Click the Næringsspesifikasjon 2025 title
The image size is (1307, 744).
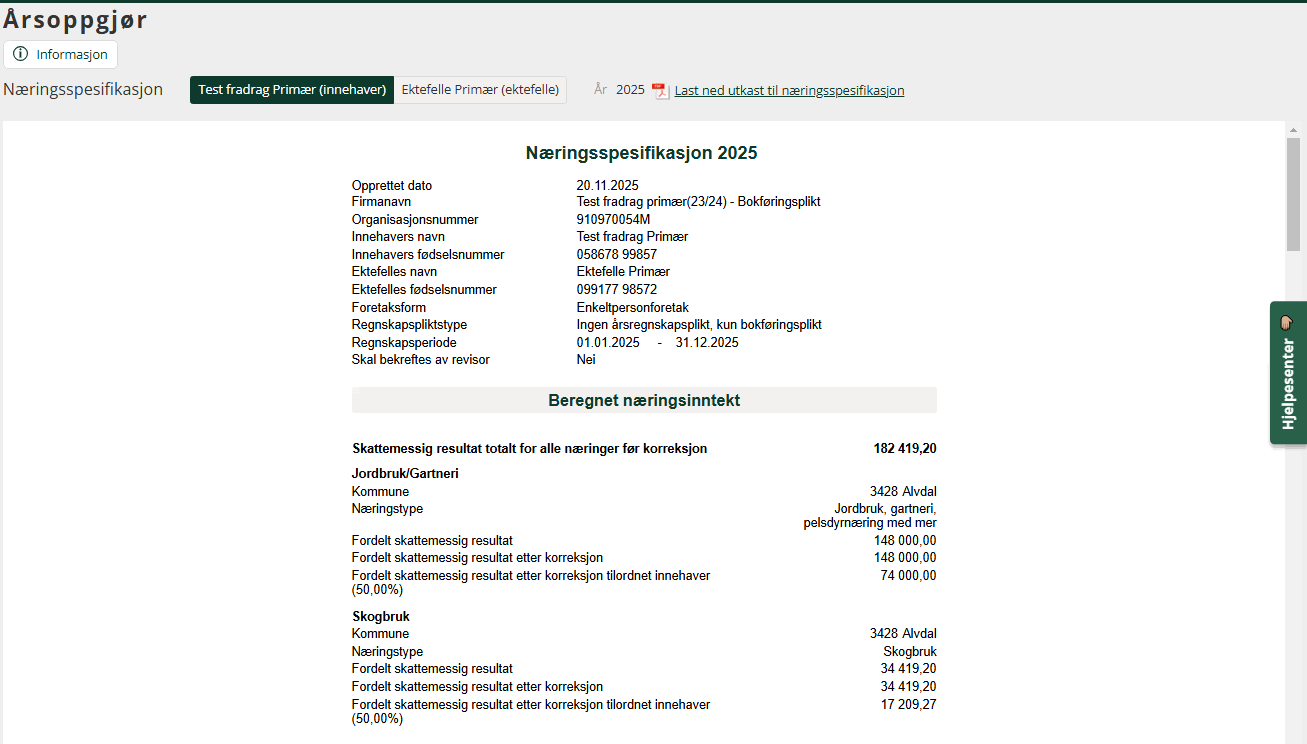[642, 153]
